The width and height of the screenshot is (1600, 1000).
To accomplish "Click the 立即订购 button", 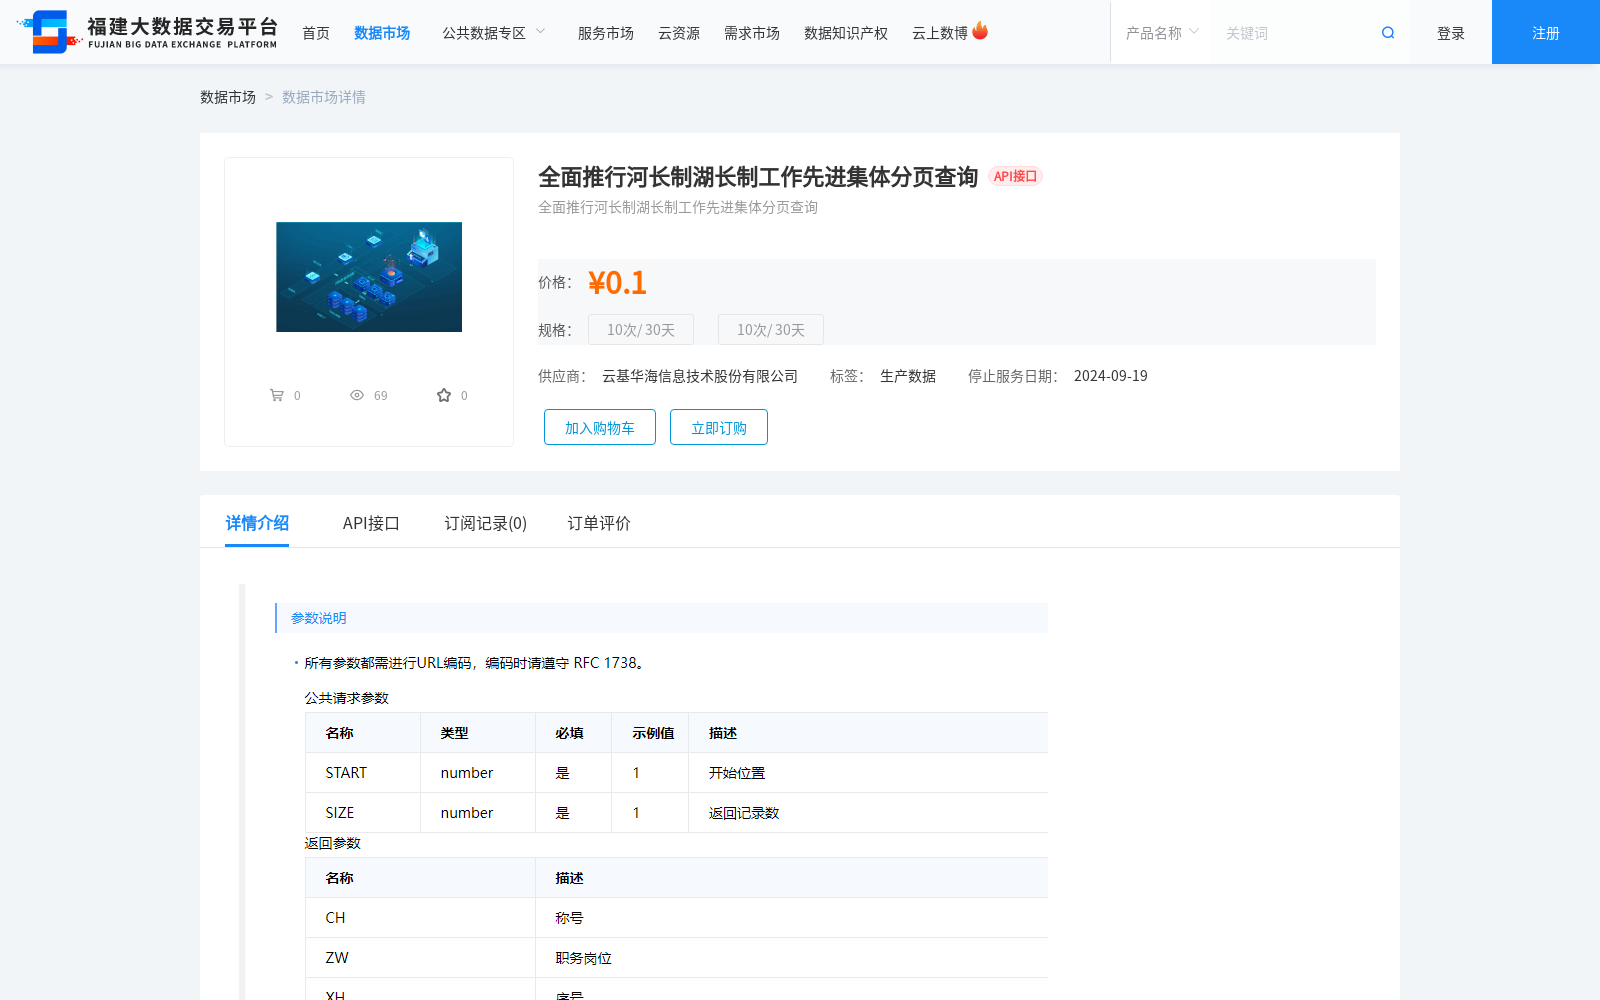I will 719,427.
